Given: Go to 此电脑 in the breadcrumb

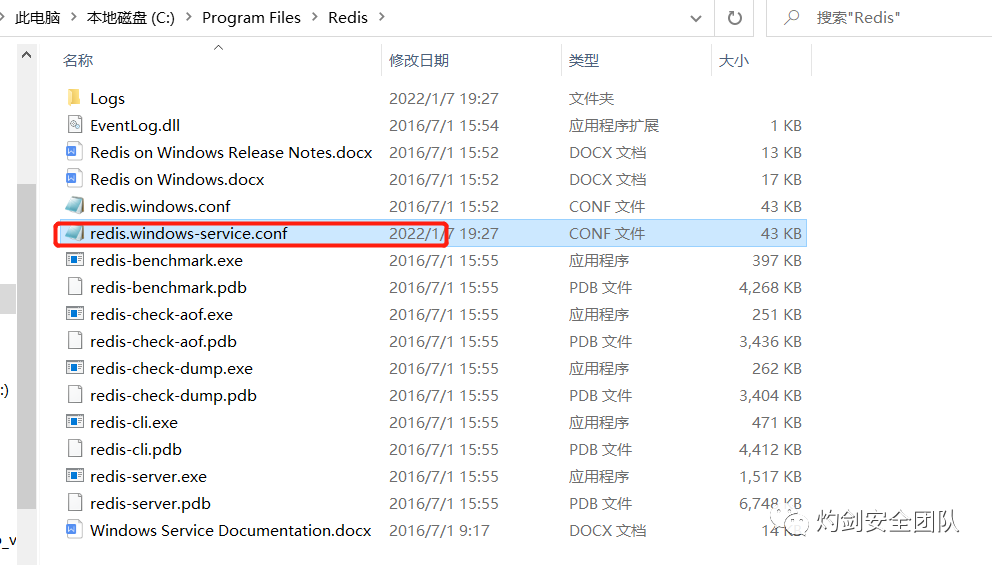Looking at the screenshot, I should point(37,18).
